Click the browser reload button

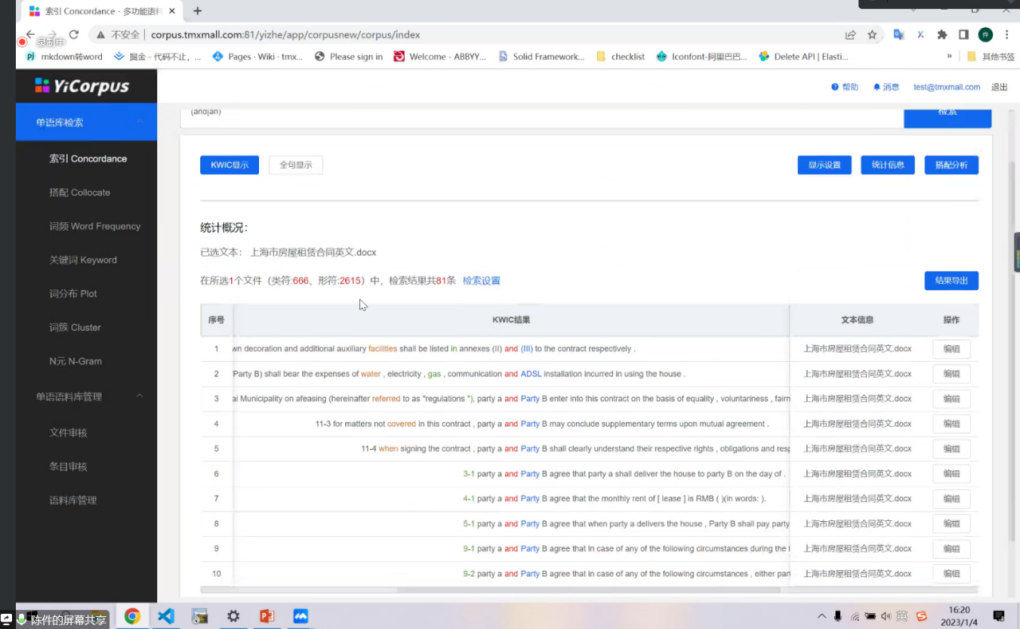pos(74,34)
